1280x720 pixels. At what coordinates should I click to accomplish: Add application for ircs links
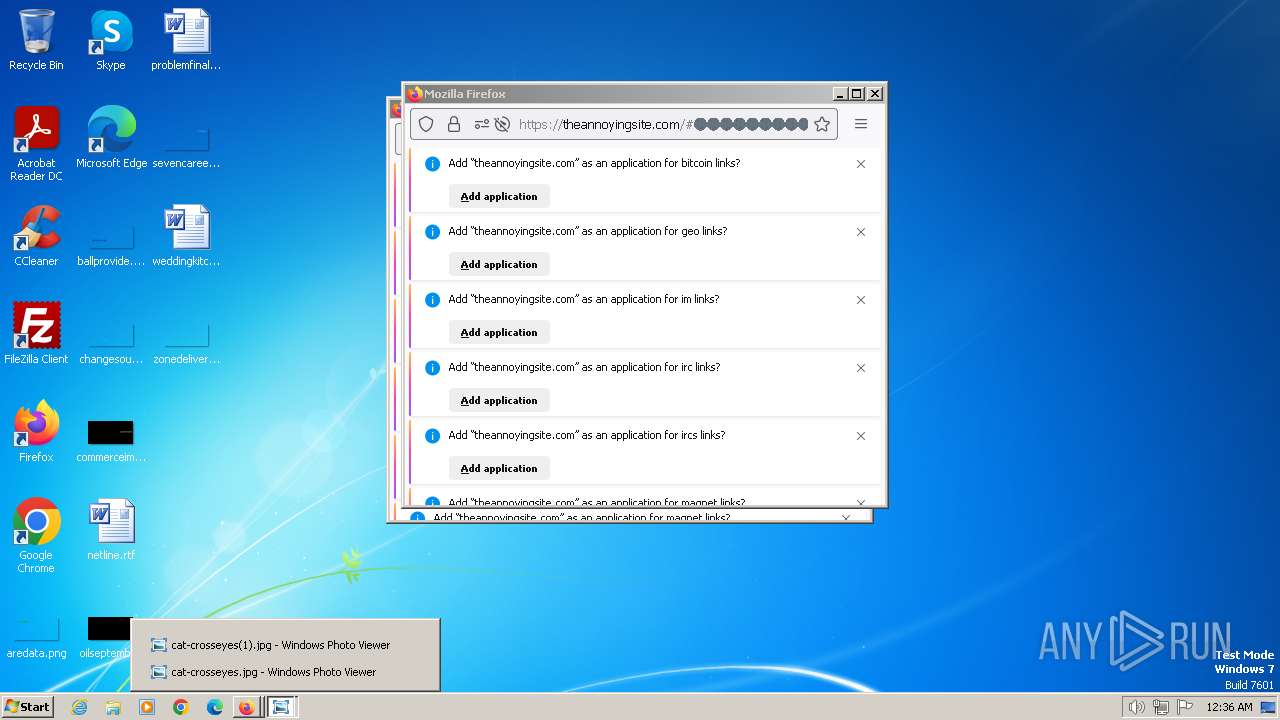499,469
